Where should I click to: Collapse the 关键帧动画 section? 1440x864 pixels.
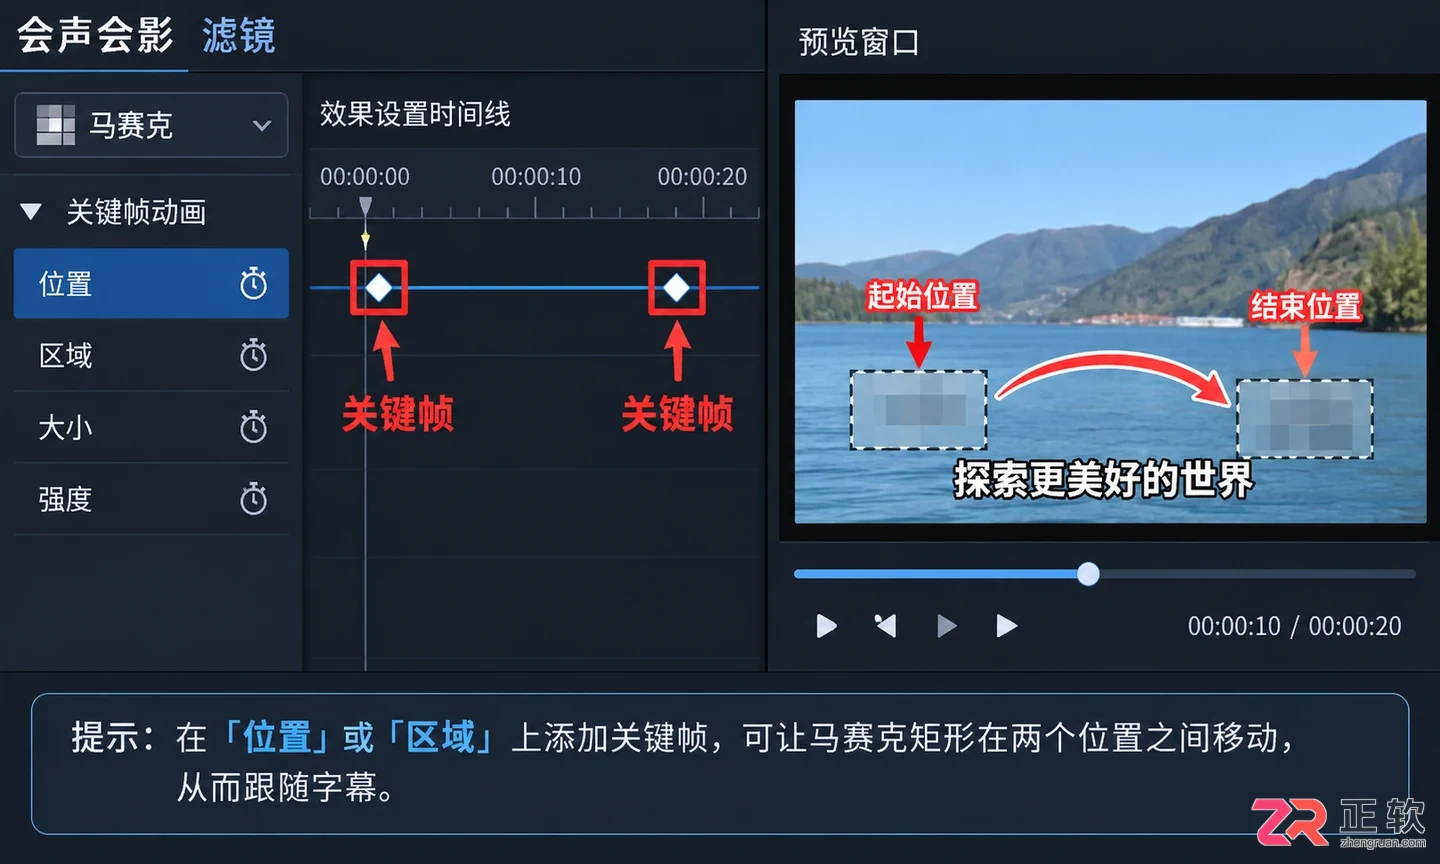point(31,212)
